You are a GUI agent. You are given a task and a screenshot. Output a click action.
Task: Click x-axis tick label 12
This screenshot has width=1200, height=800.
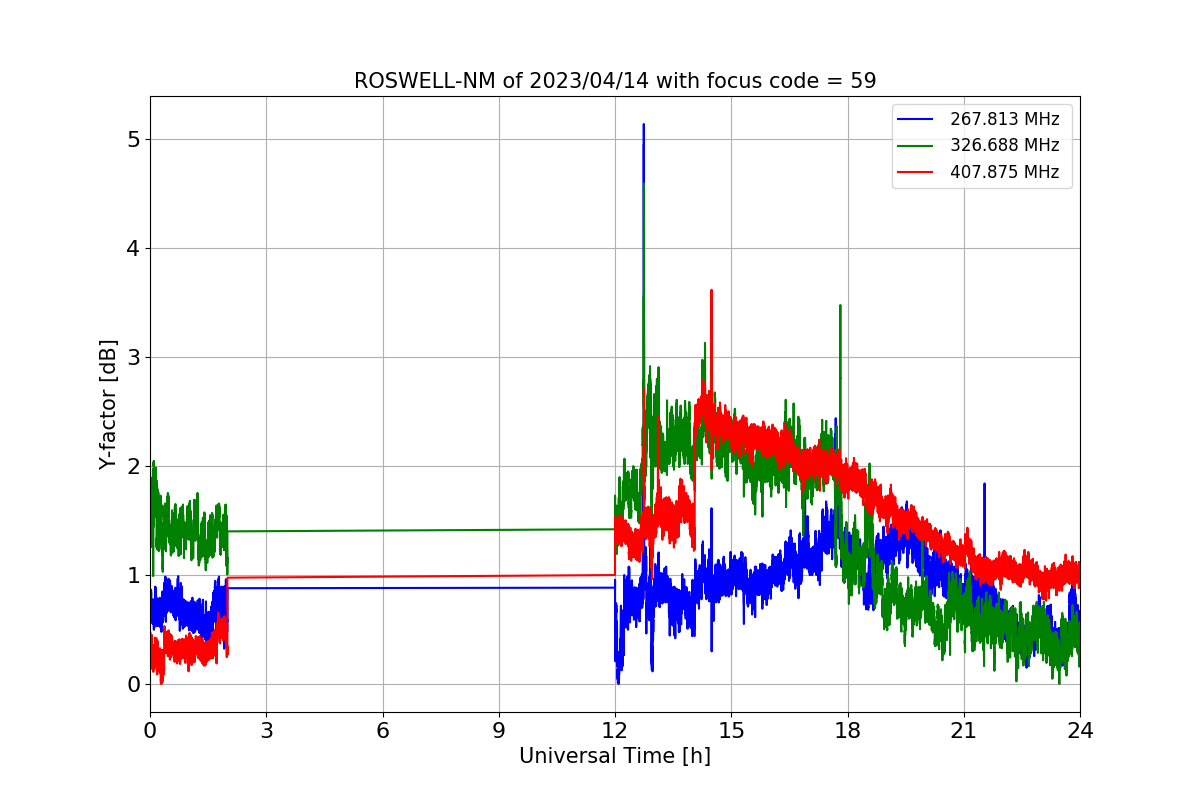615,730
